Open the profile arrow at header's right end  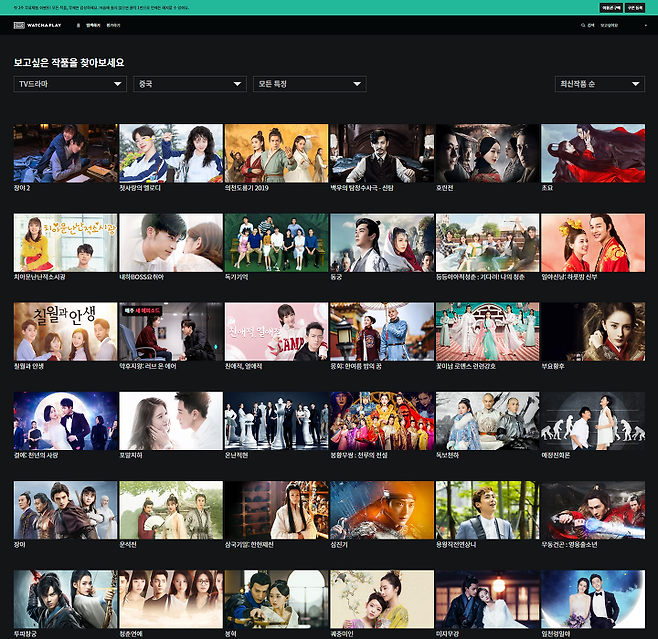pos(645,25)
